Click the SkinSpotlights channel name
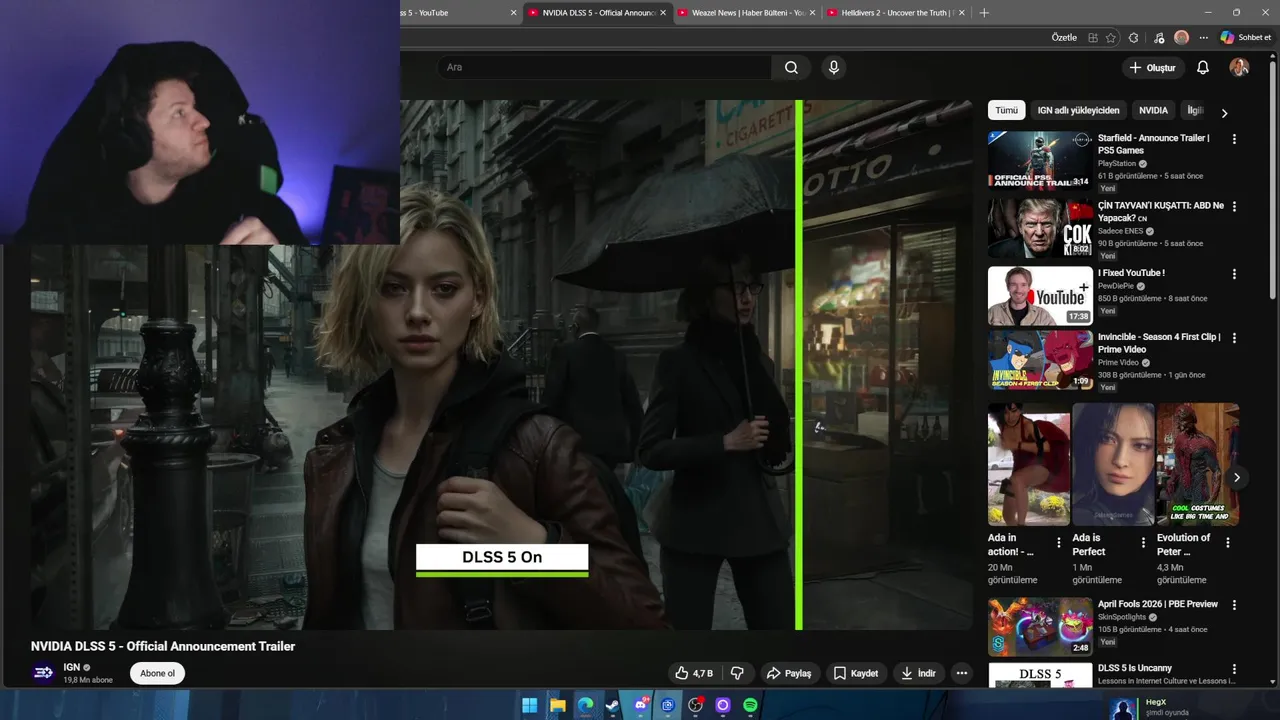 (1122, 617)
